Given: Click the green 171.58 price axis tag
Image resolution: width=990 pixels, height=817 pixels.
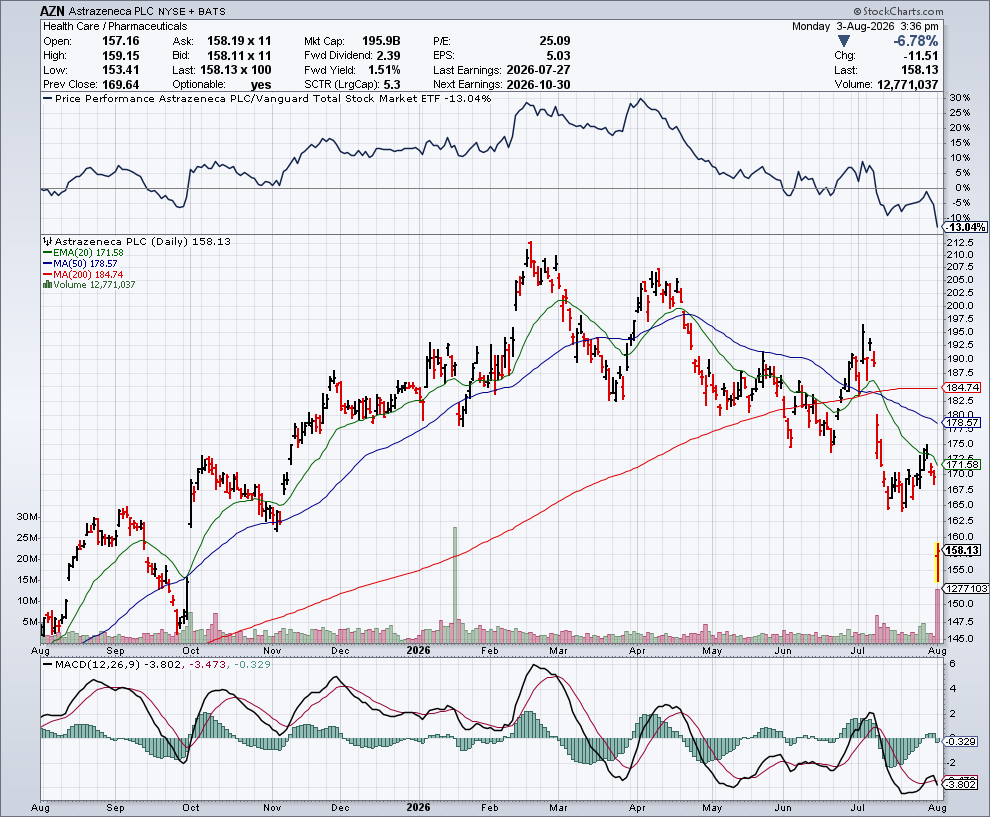Looking at the screenshot, I should [x=962, y=465].
